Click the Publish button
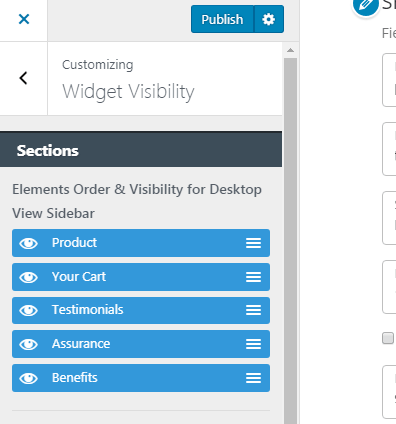 click(x=222, y=19)
